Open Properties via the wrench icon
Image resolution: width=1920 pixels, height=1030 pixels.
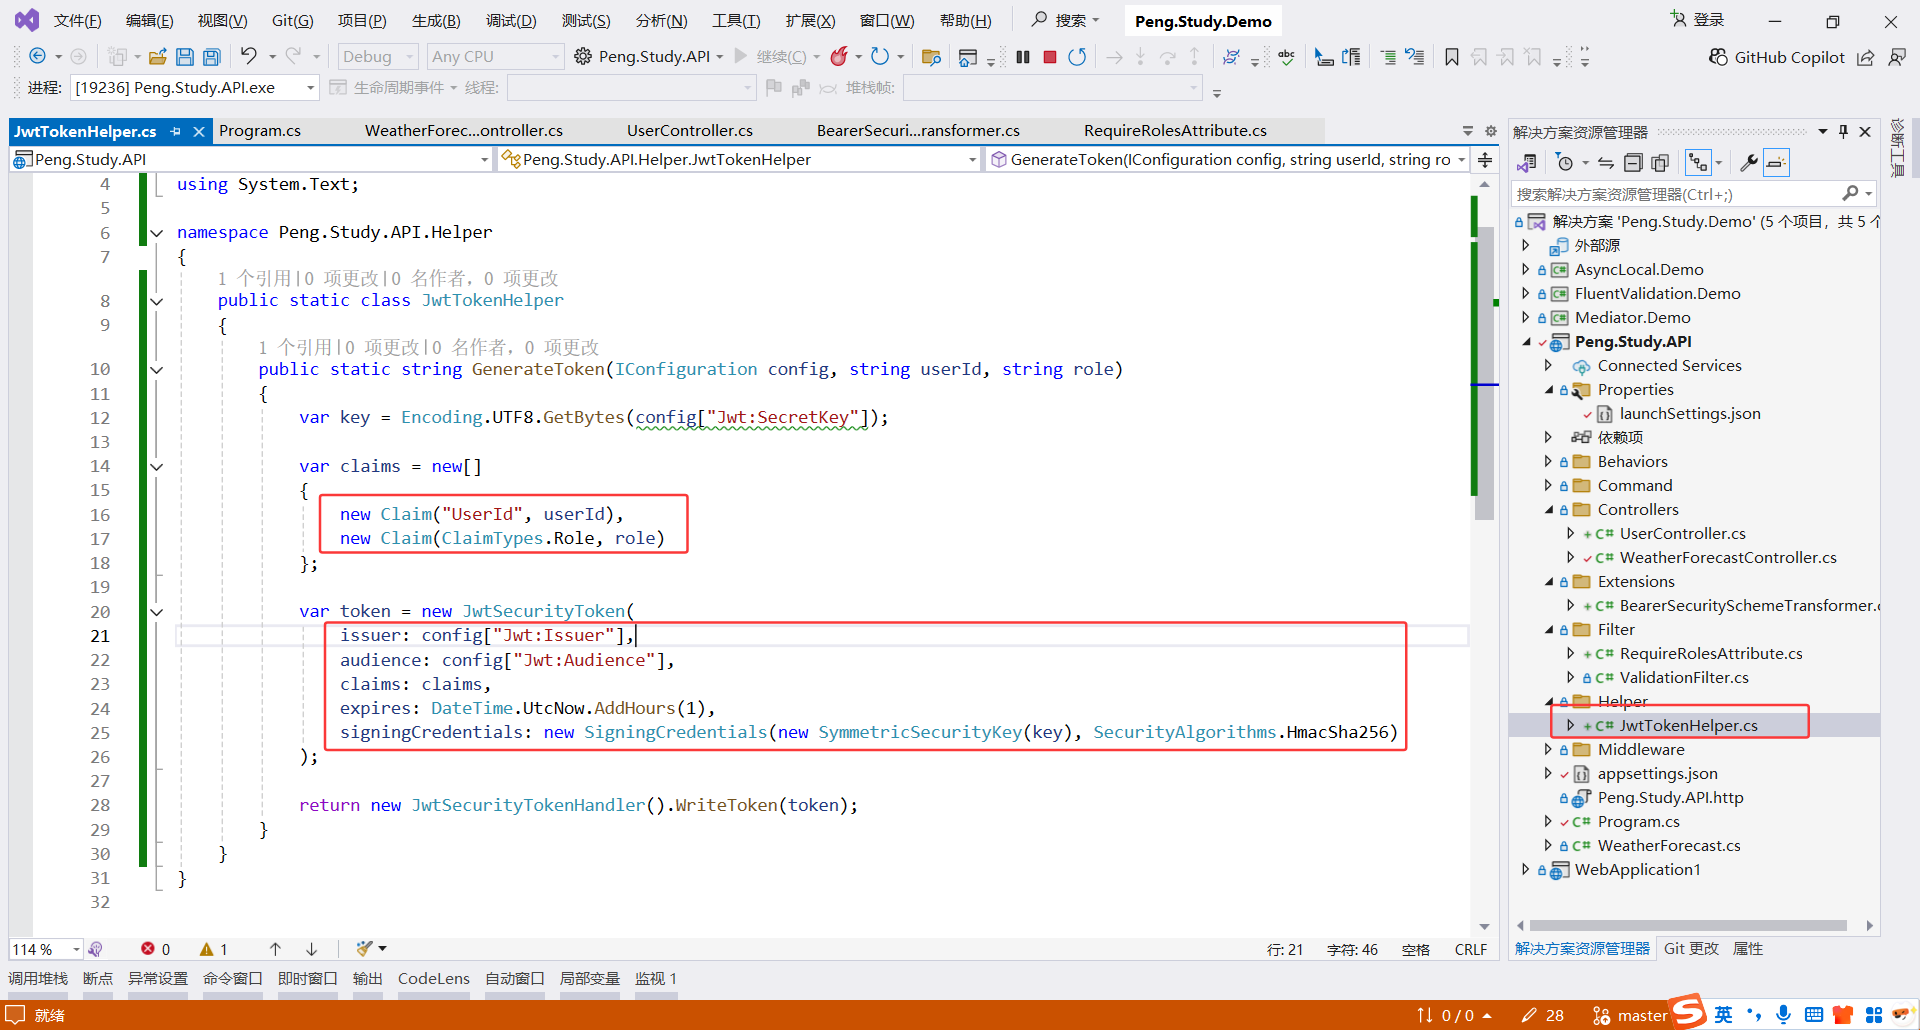1749,163
